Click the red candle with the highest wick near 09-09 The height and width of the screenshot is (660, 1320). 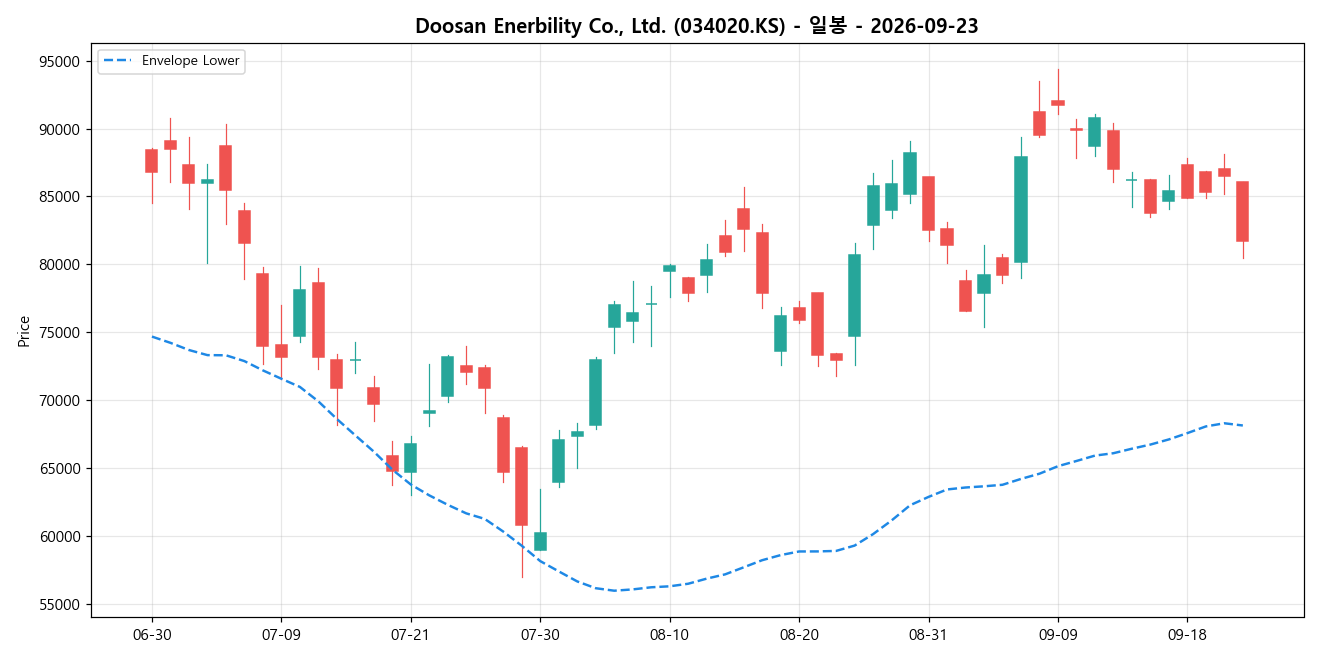point(1058,102)
